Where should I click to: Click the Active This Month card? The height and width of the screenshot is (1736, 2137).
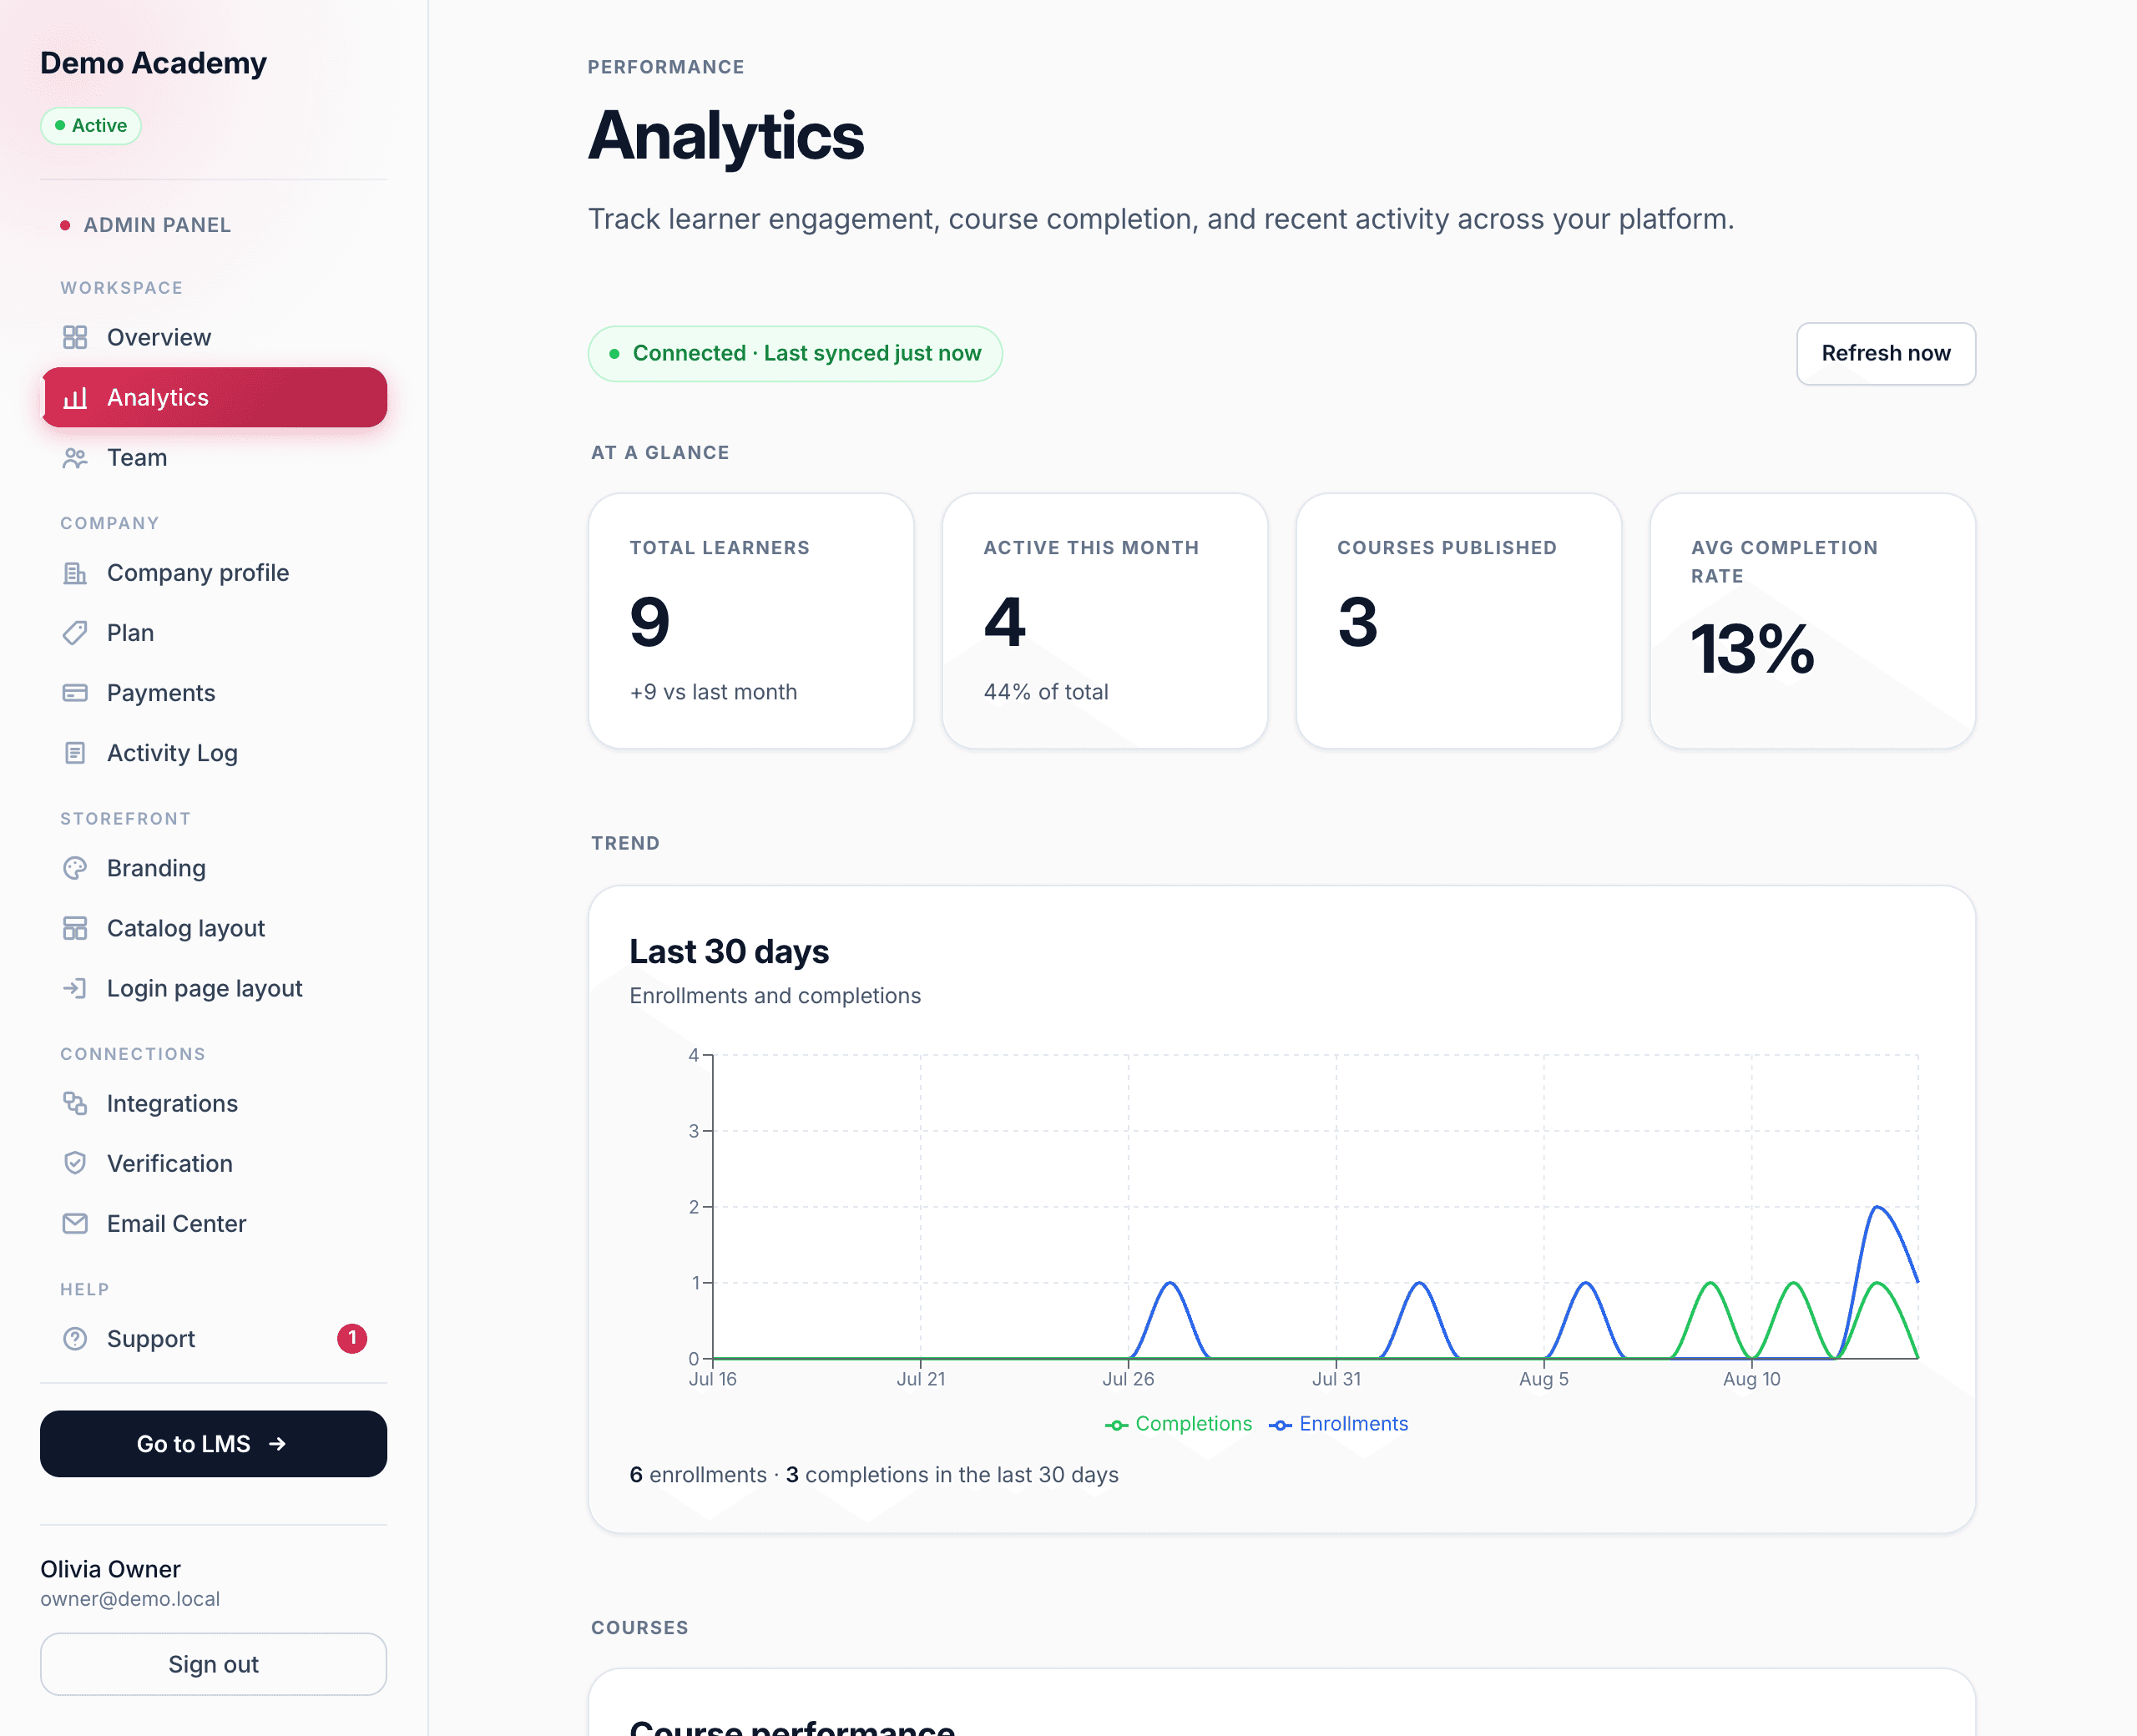click(1105, 621)
